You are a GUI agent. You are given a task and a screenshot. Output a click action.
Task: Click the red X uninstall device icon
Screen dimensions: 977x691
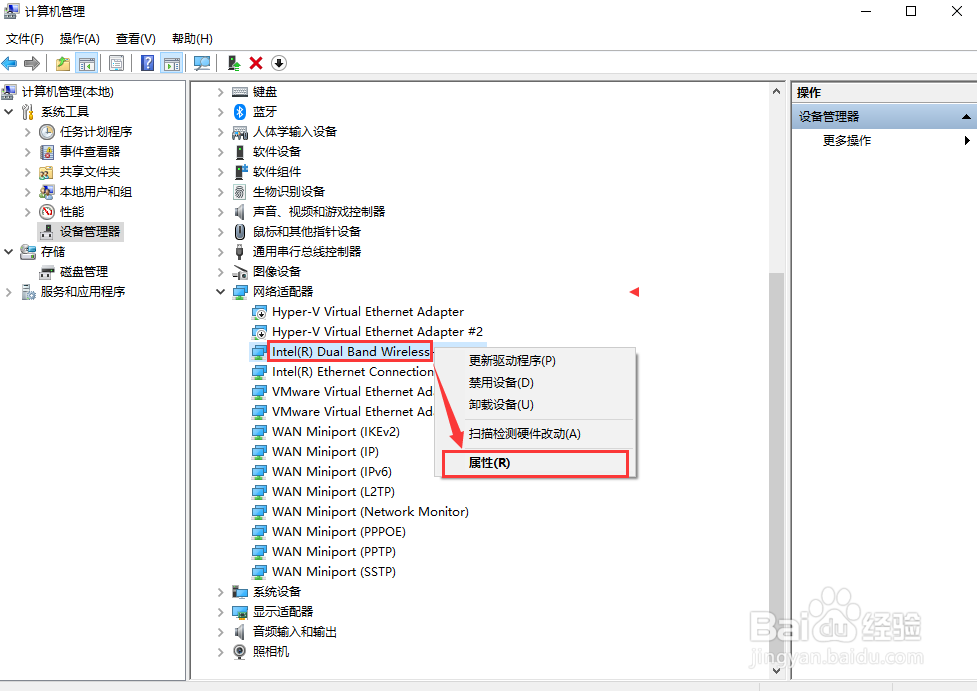tap(256, 63)
